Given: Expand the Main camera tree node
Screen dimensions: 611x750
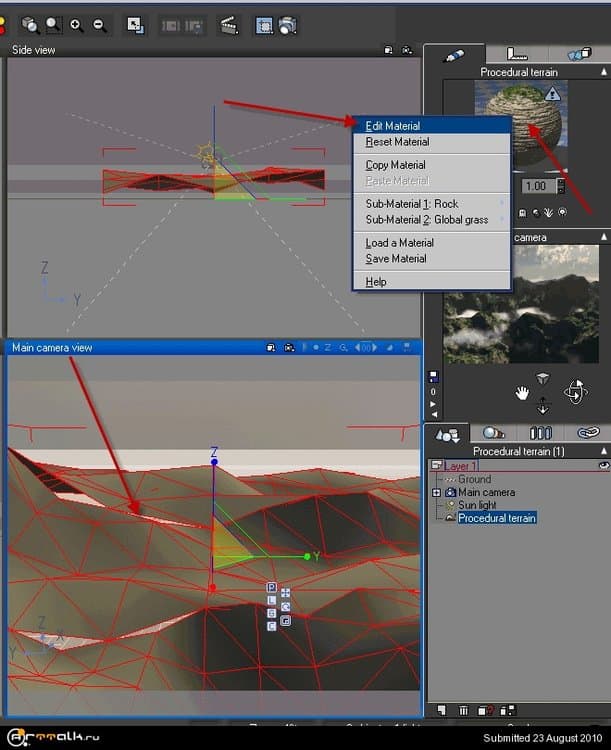Looking at the screenshot, I should coord(436,493).
